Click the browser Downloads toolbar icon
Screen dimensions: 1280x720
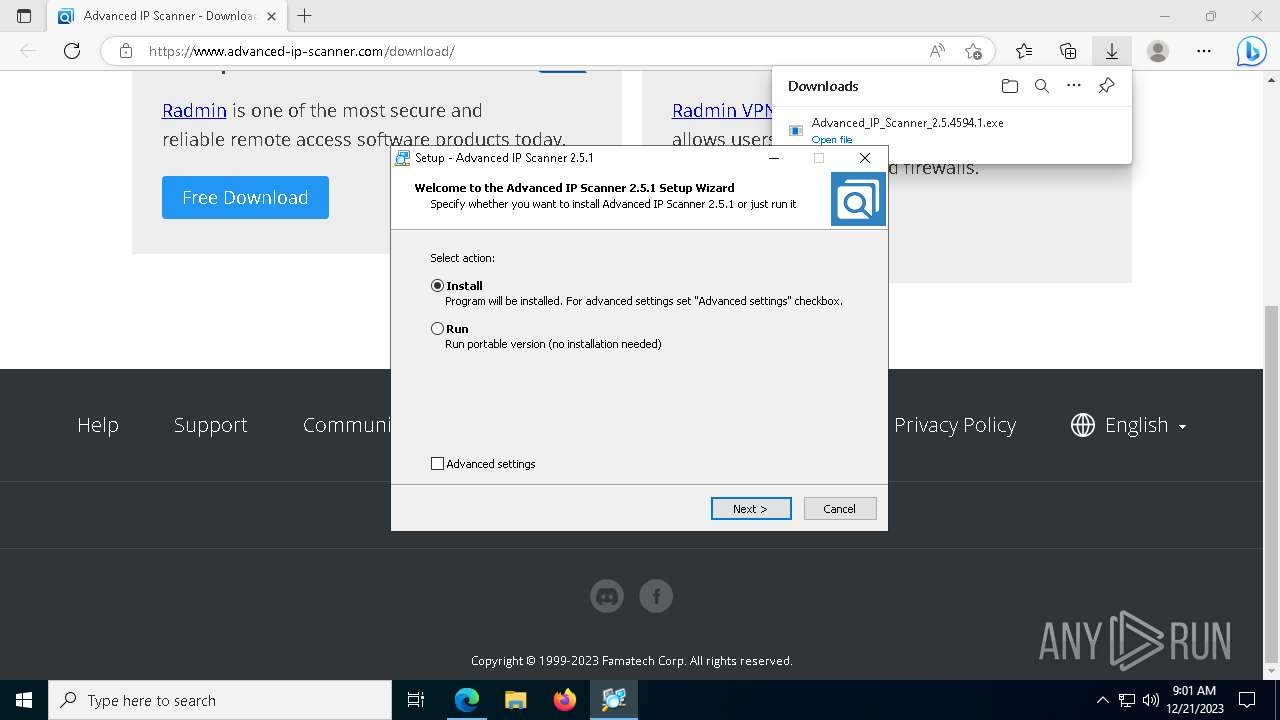pyautogui.click(x=1111, y=51)
